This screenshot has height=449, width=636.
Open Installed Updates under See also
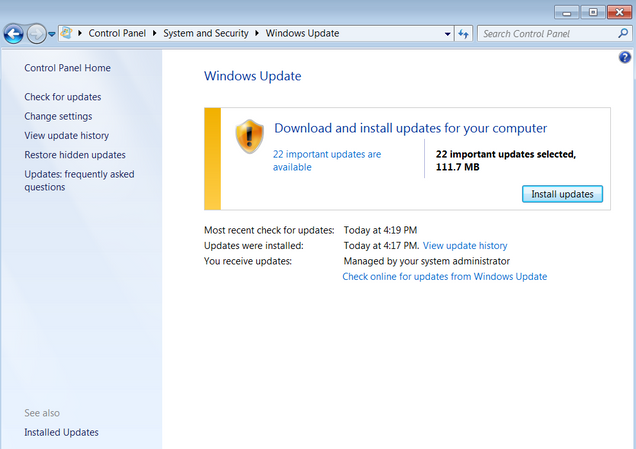click(61, 432)
